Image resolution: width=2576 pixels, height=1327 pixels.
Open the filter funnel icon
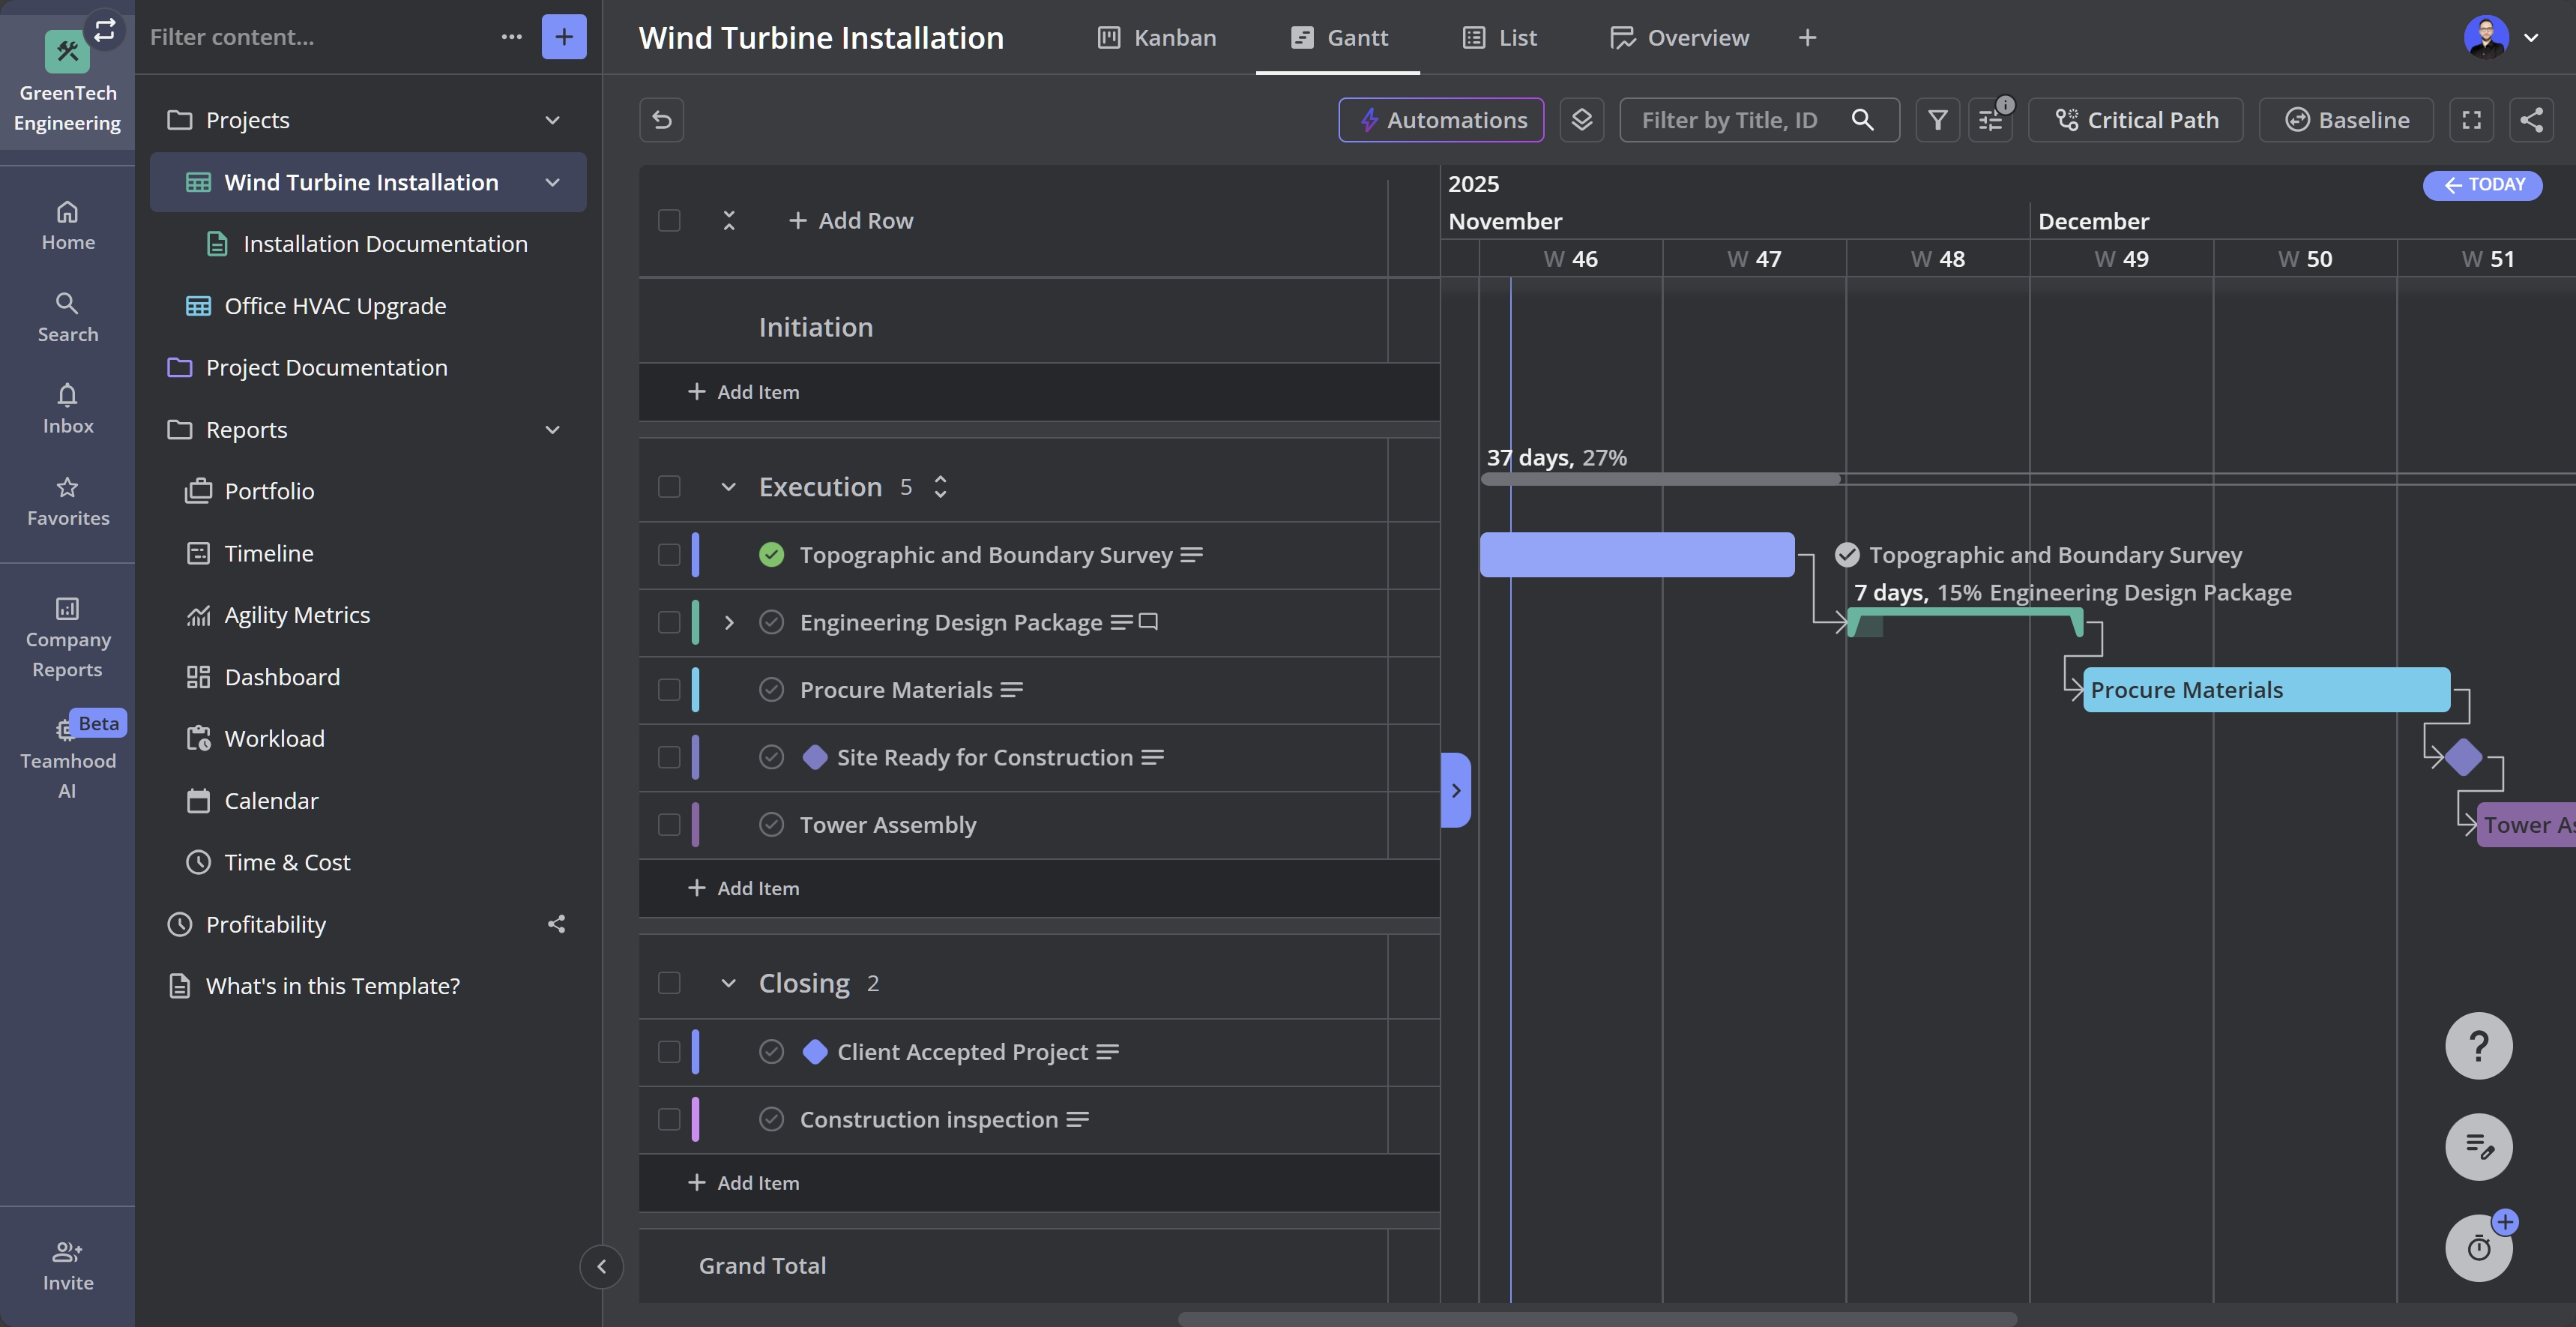[x=1937, y=119]
